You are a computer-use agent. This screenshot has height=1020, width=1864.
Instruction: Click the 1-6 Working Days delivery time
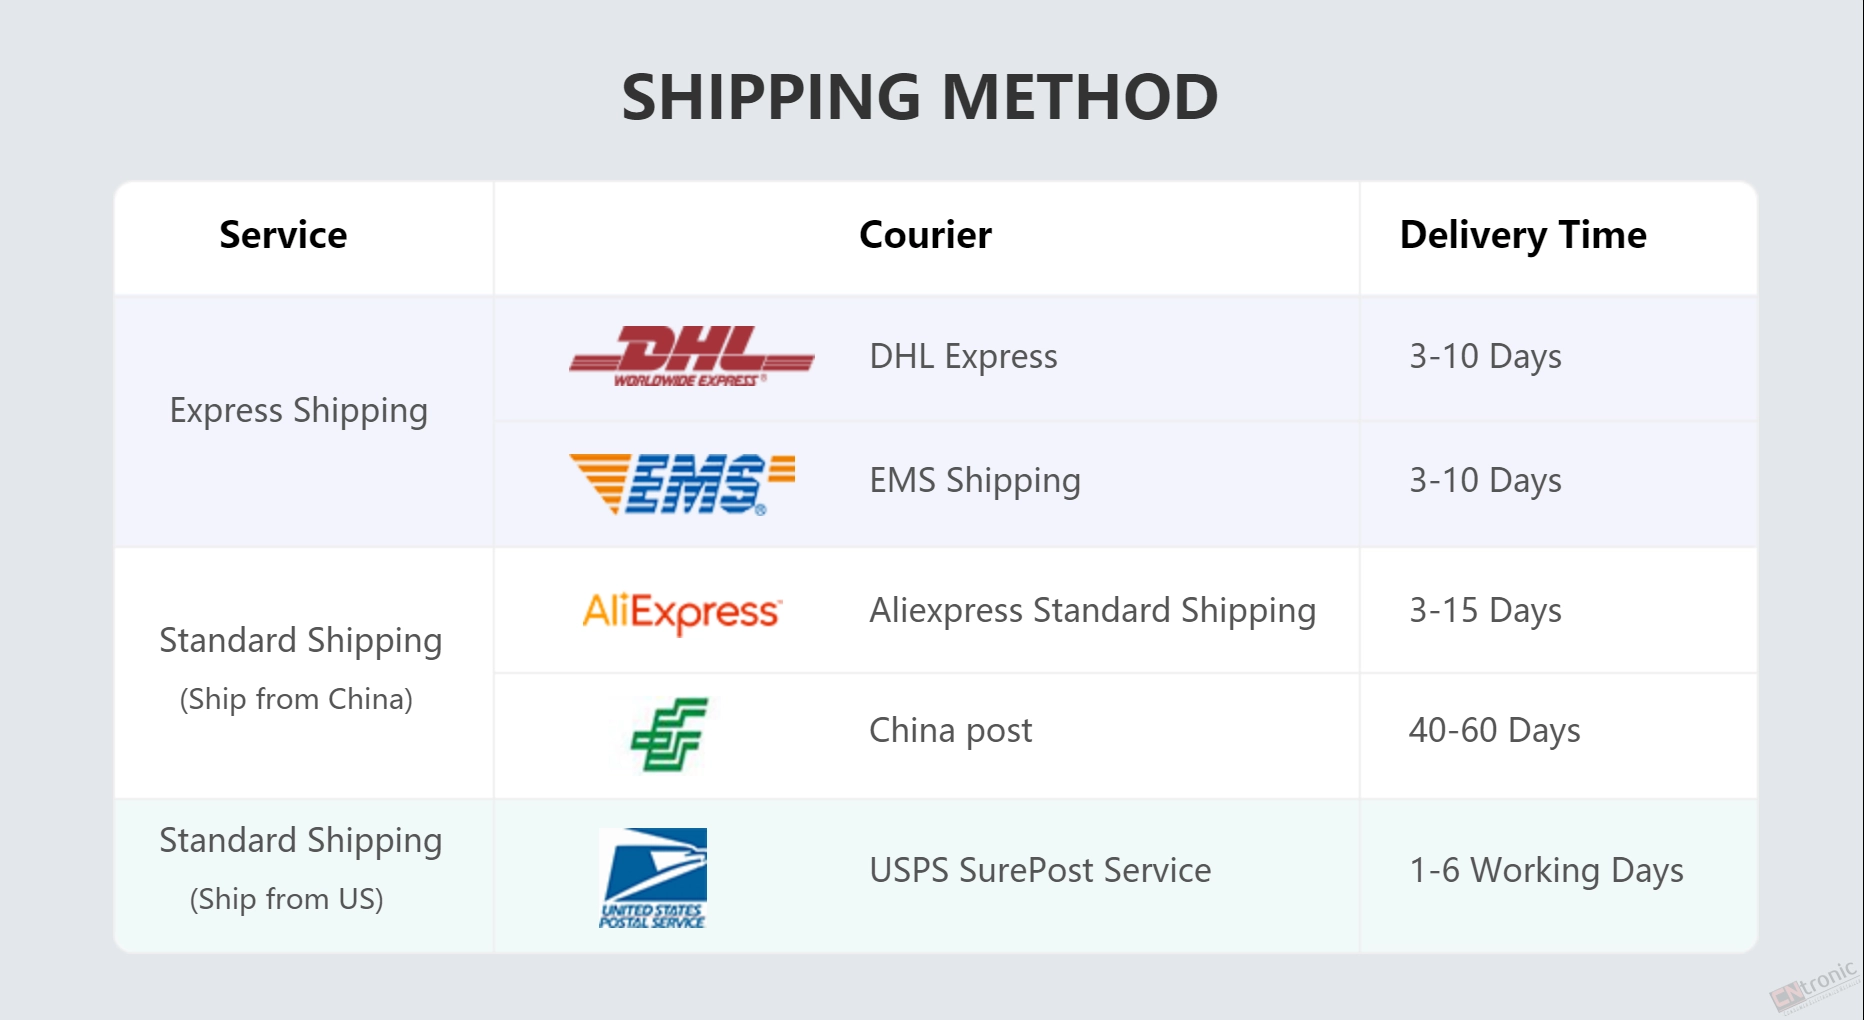pyautogui.click(x=1546, y=871)
